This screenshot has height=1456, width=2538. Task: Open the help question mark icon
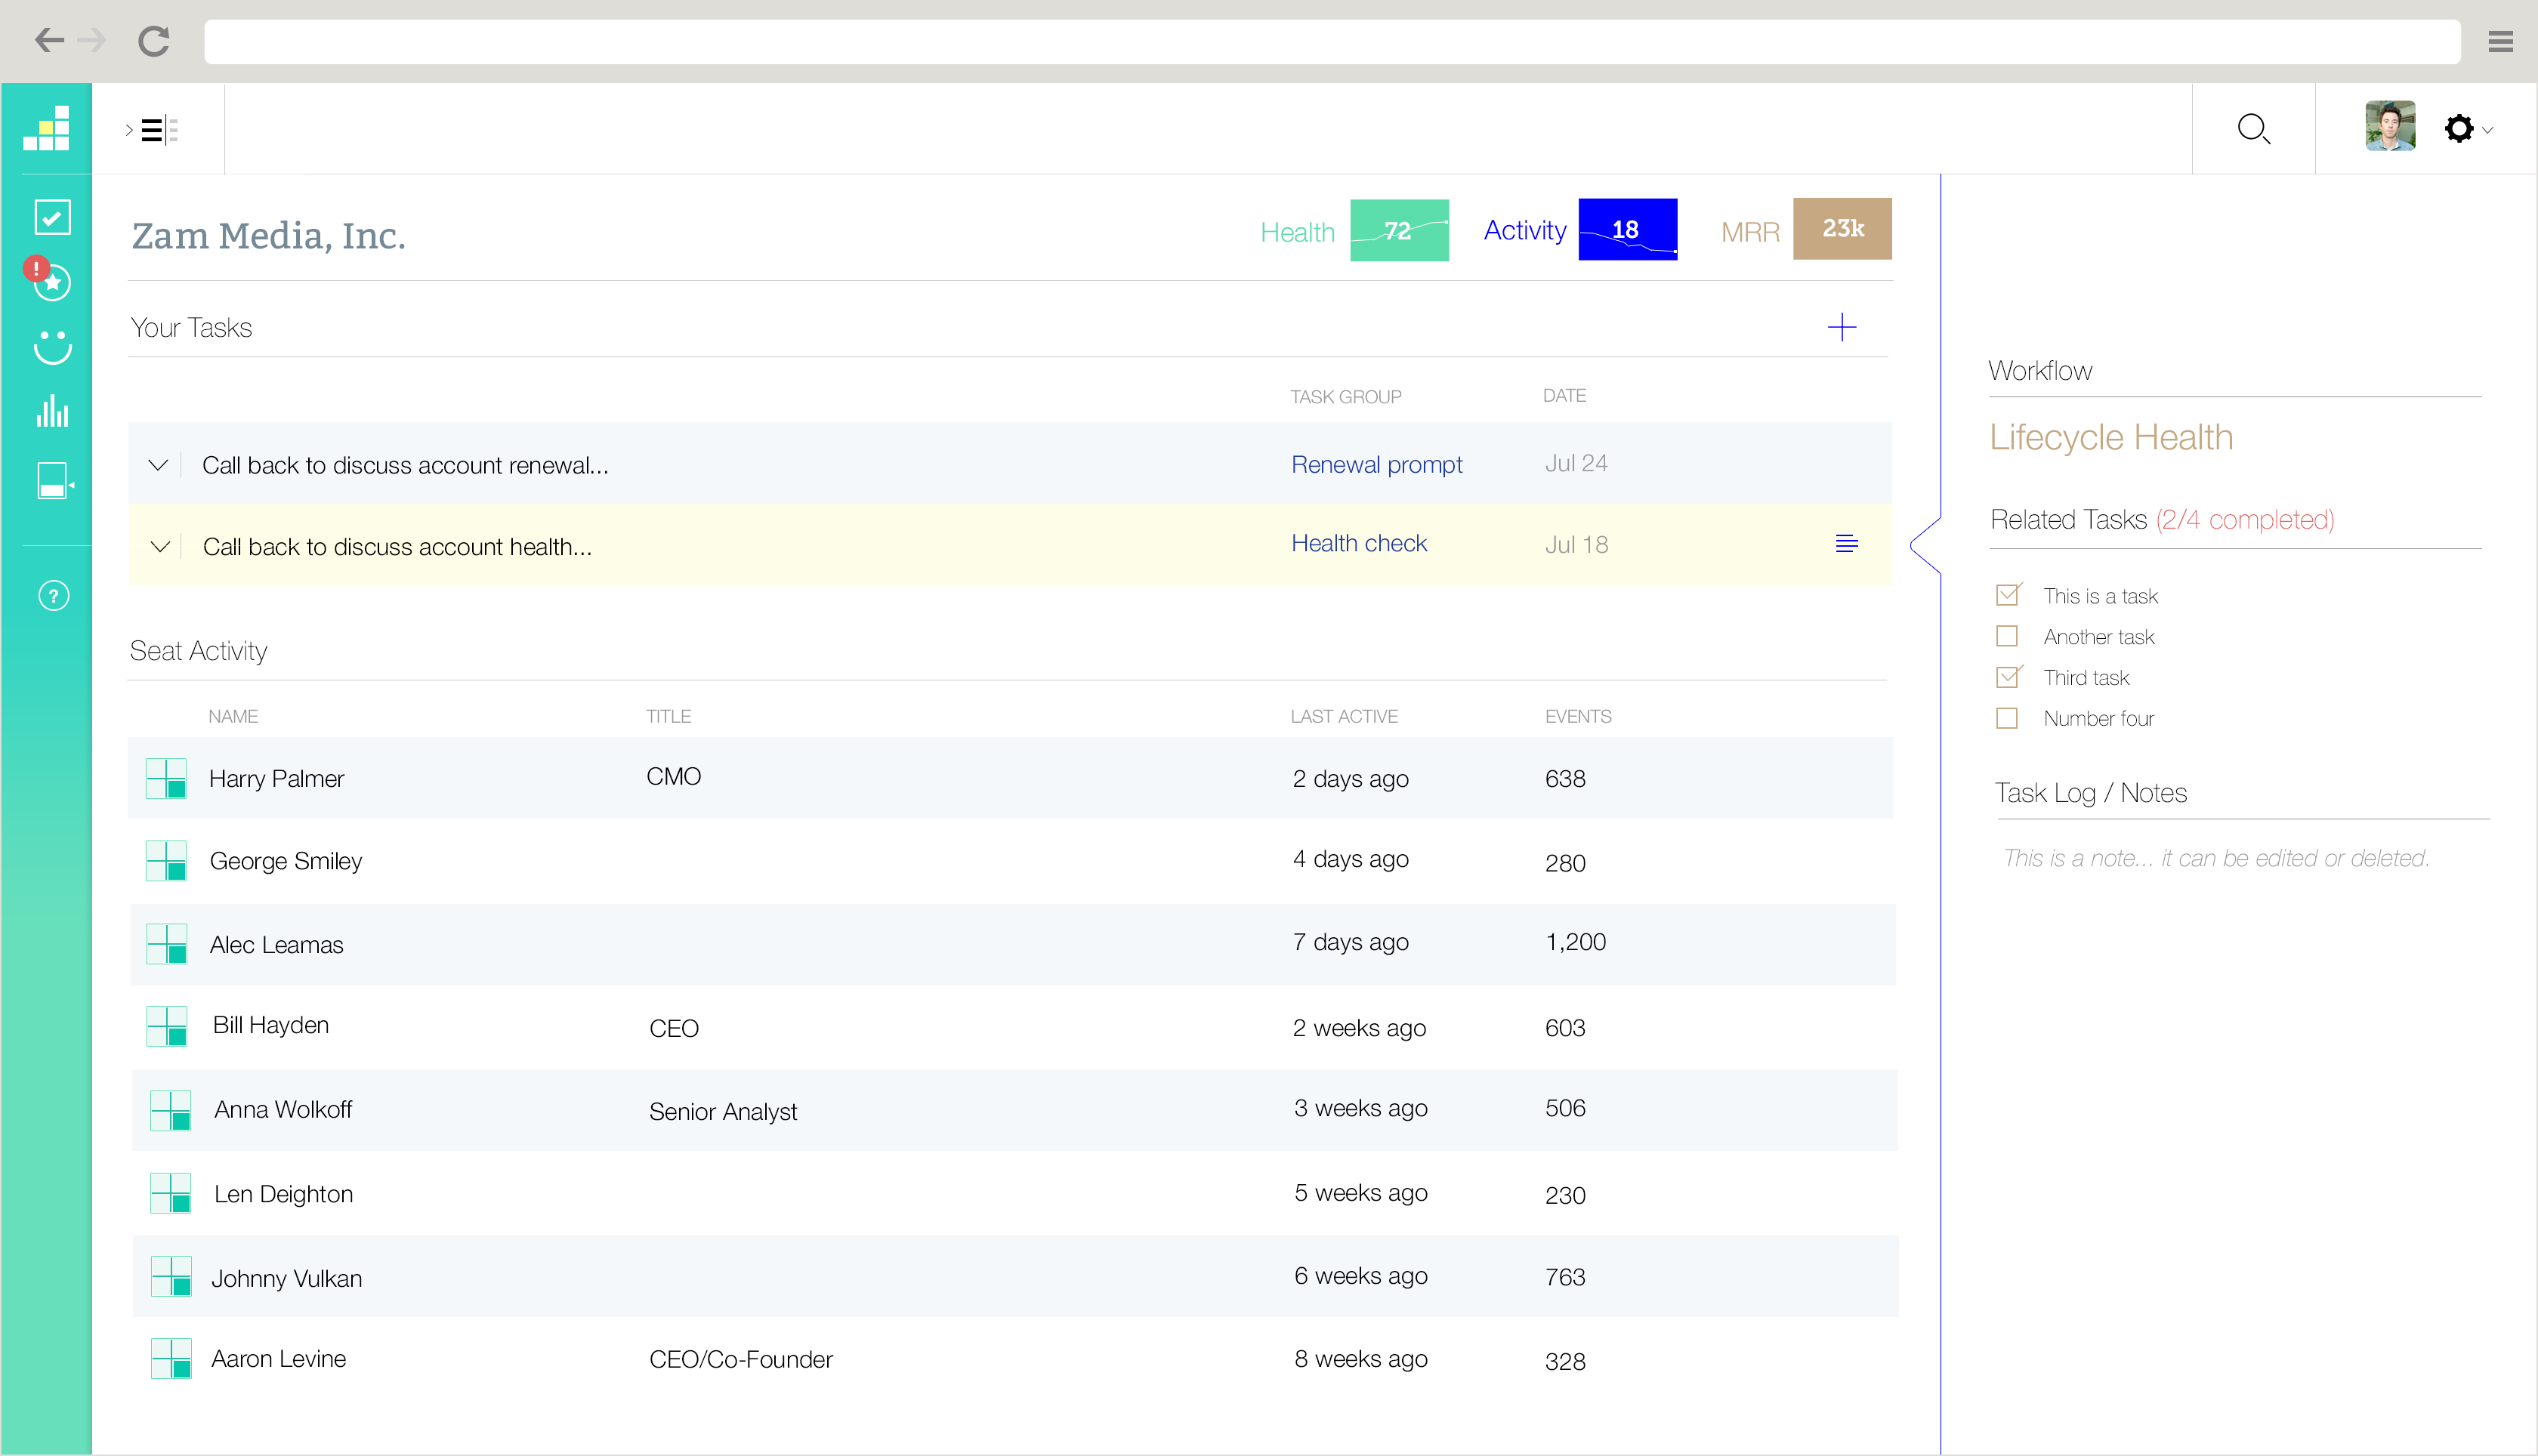(54, 596)
